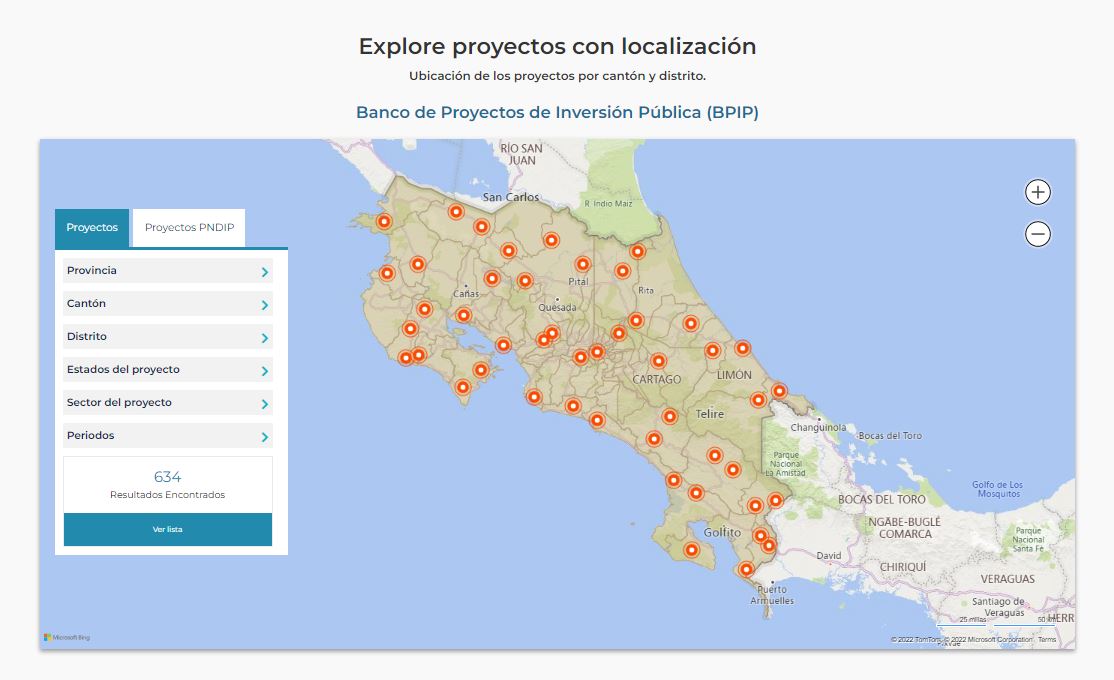
Task: Click the Ver lista button
Action: tap(167, 530)
